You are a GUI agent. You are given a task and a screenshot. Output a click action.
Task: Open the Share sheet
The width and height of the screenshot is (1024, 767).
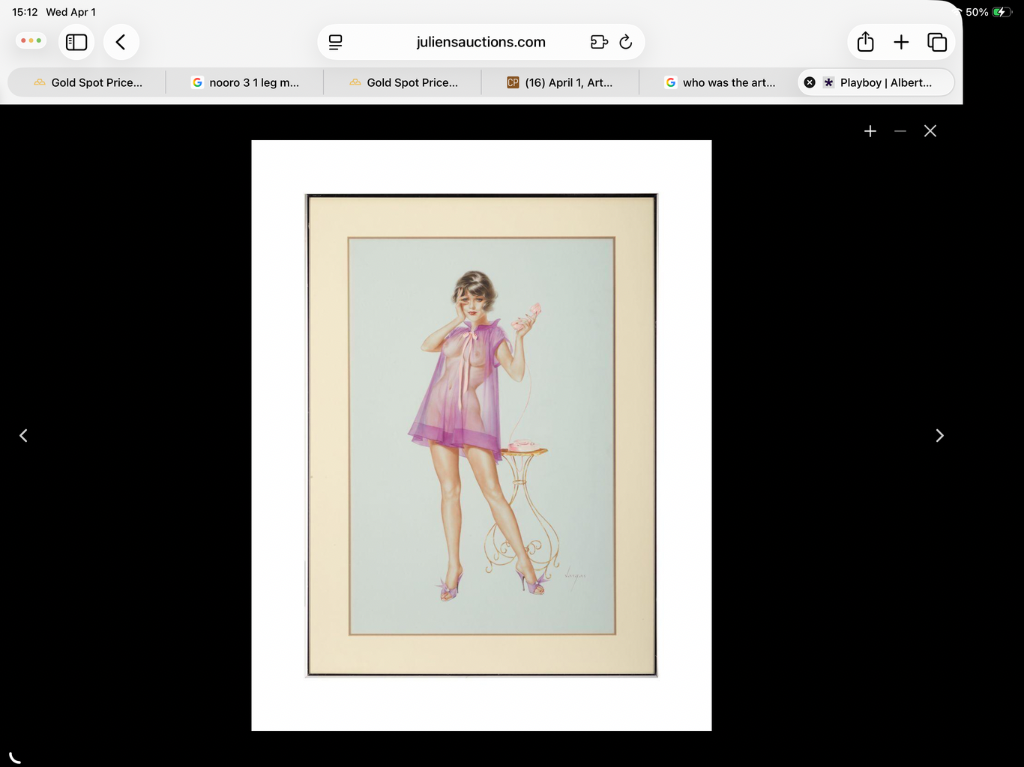866,42
